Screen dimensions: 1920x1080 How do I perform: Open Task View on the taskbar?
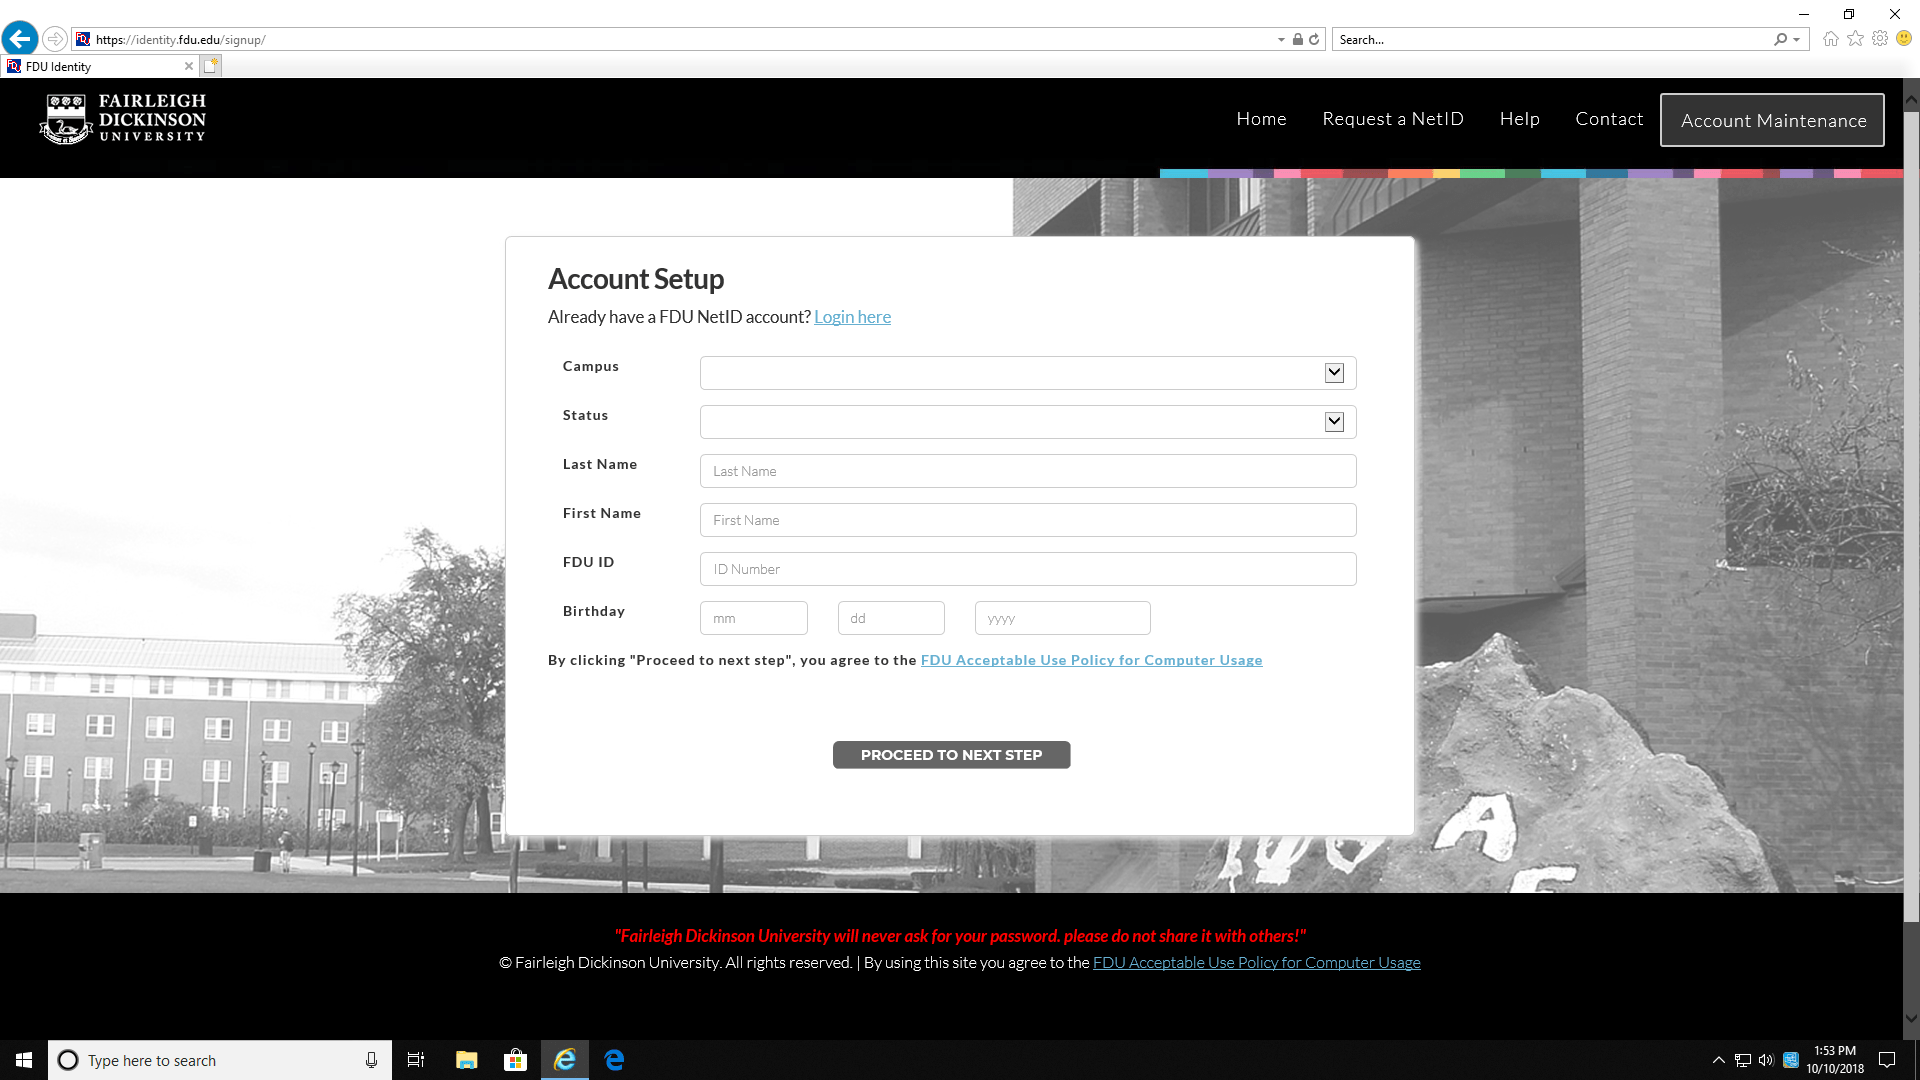point(416,1060)
